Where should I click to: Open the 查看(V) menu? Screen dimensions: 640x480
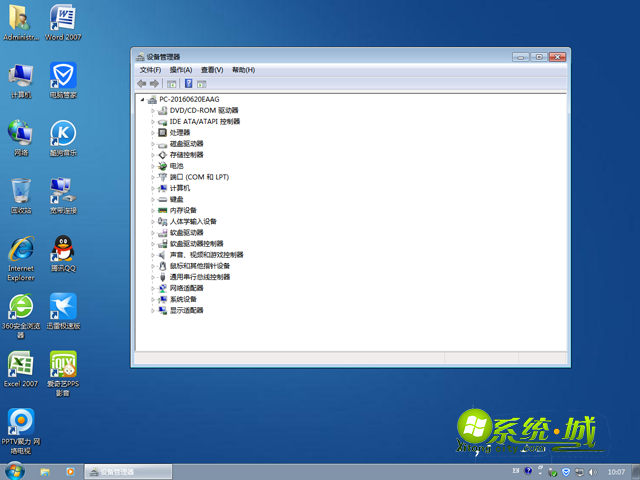click(212, 70)
